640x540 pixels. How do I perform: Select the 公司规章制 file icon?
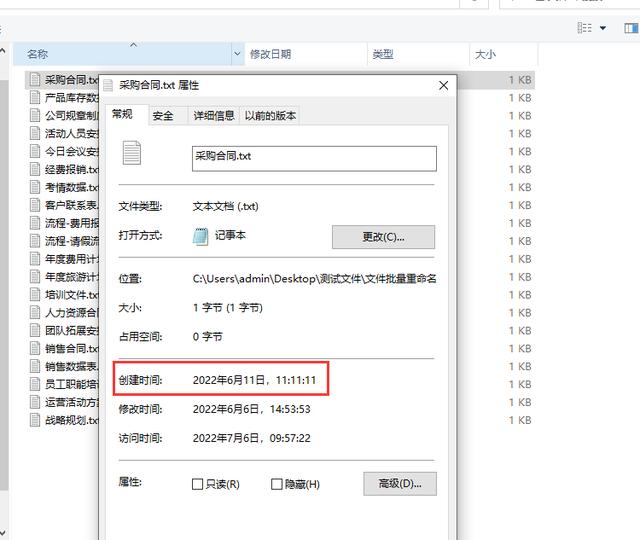[35, 116]
